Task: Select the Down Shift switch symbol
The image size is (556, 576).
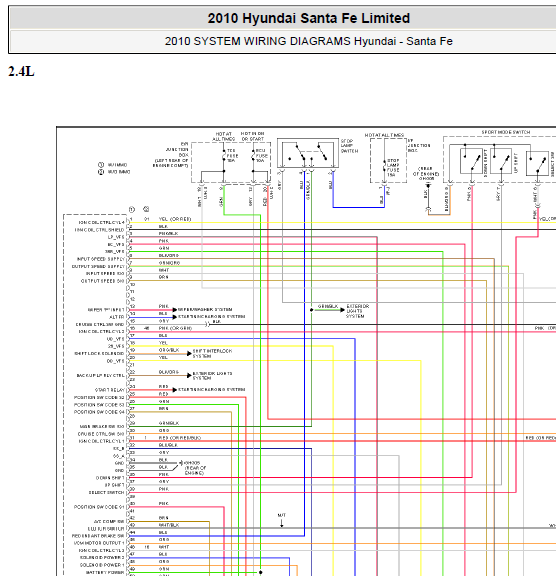Action: 471,161
